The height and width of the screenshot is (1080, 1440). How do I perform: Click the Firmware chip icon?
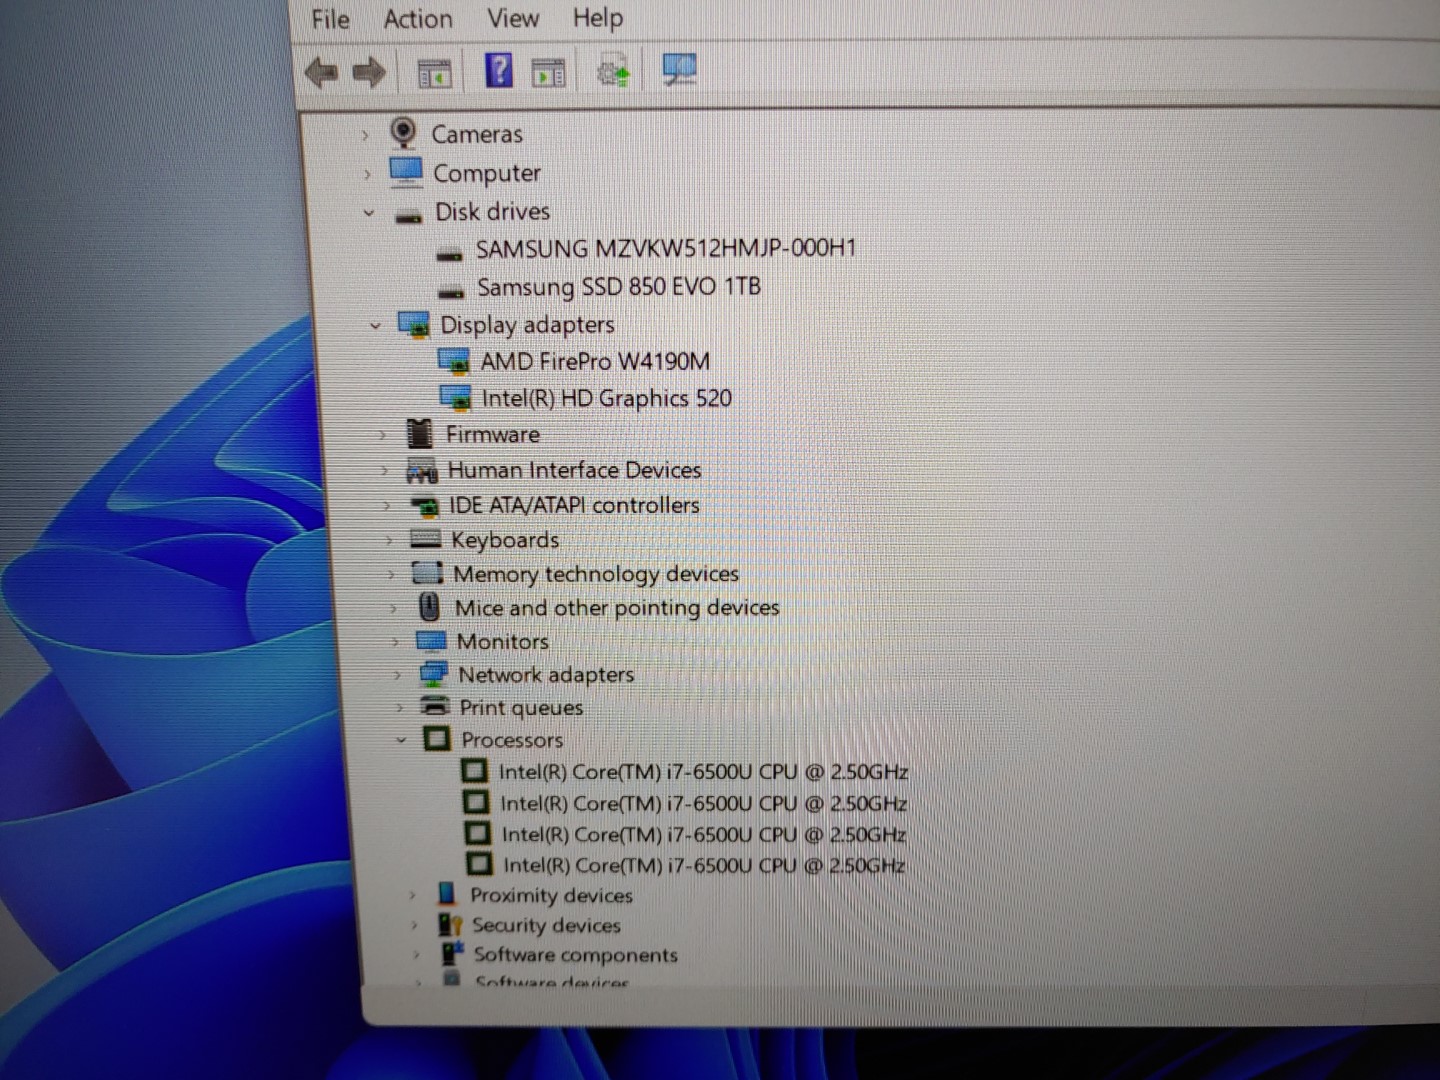click(420, 433)
